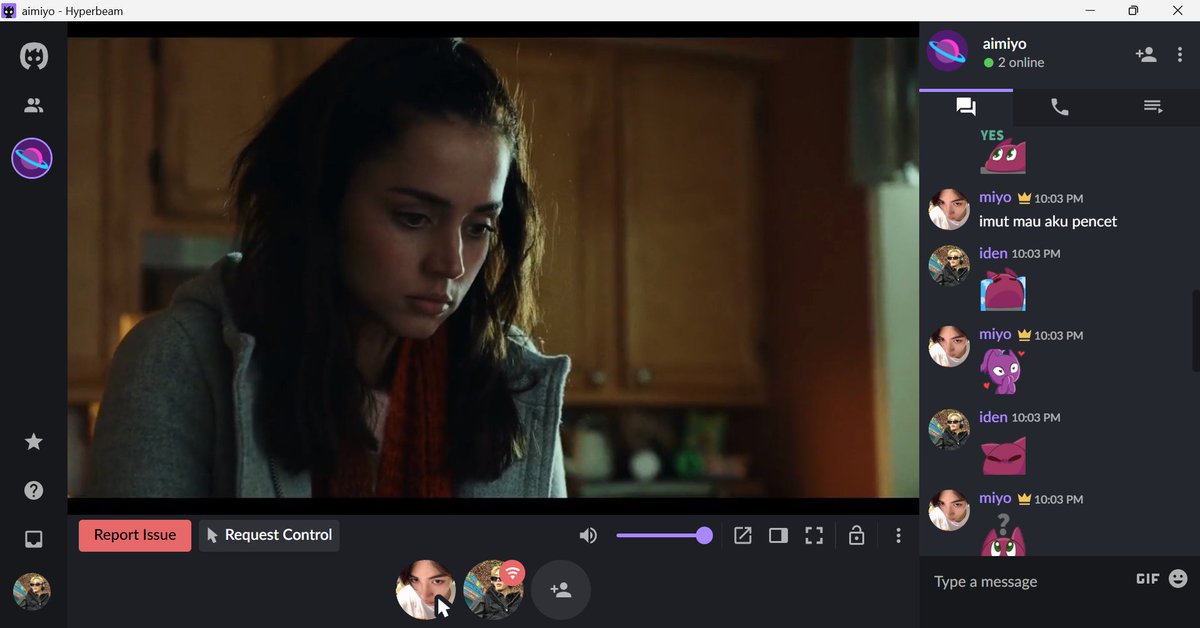Viewport: 1200px width, 628px height.
Task: Click miyo's question mark sticker
Action: point(1003,533)
